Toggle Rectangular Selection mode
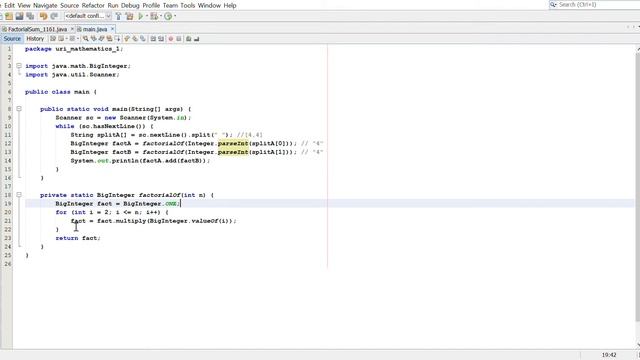 (x=118, y=39)
